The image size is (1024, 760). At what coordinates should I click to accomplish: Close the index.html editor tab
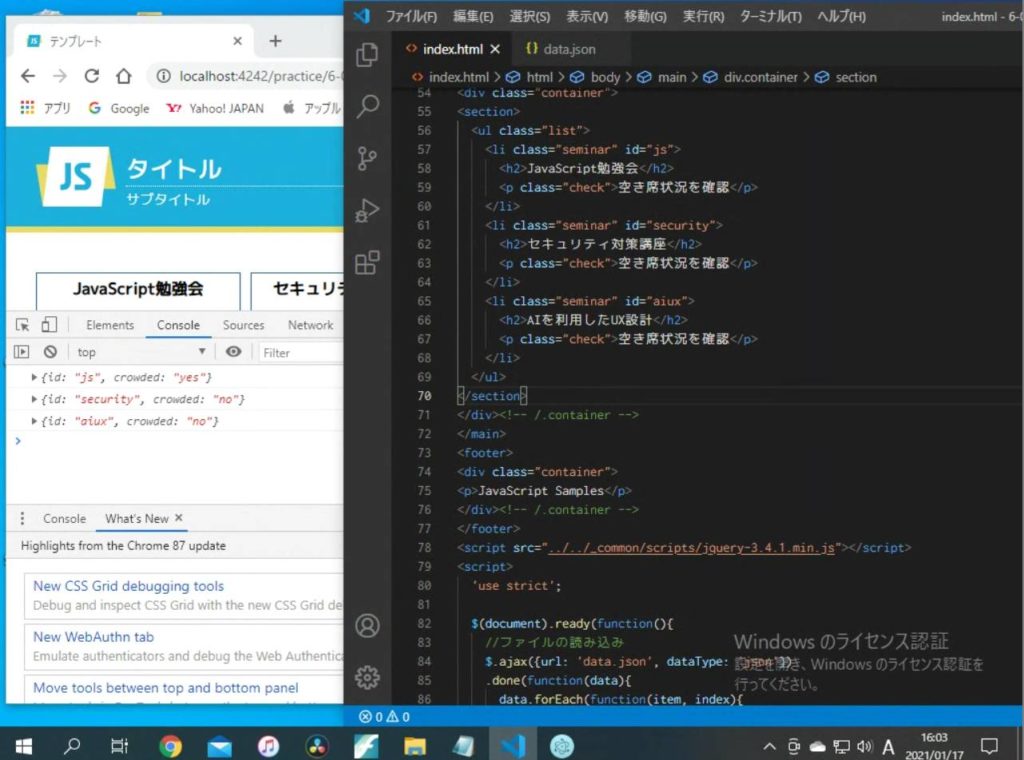point(496,49)
